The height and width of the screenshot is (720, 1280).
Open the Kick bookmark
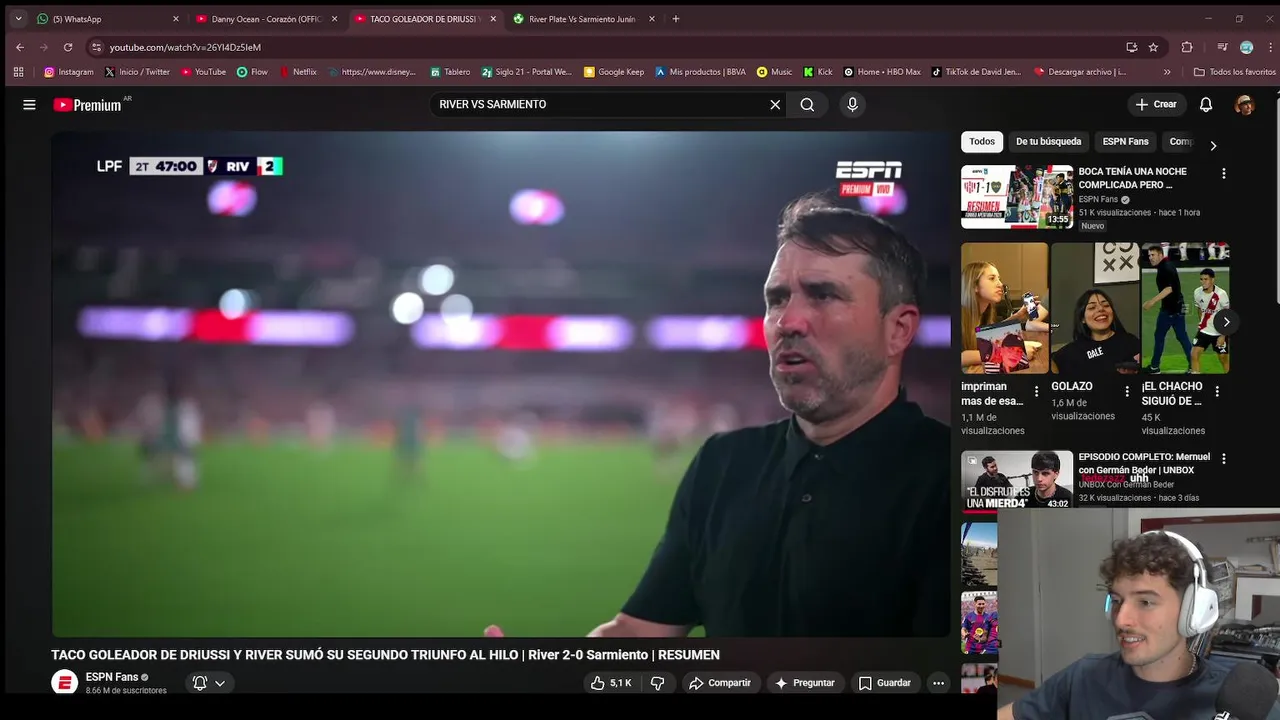click(818, 72)
